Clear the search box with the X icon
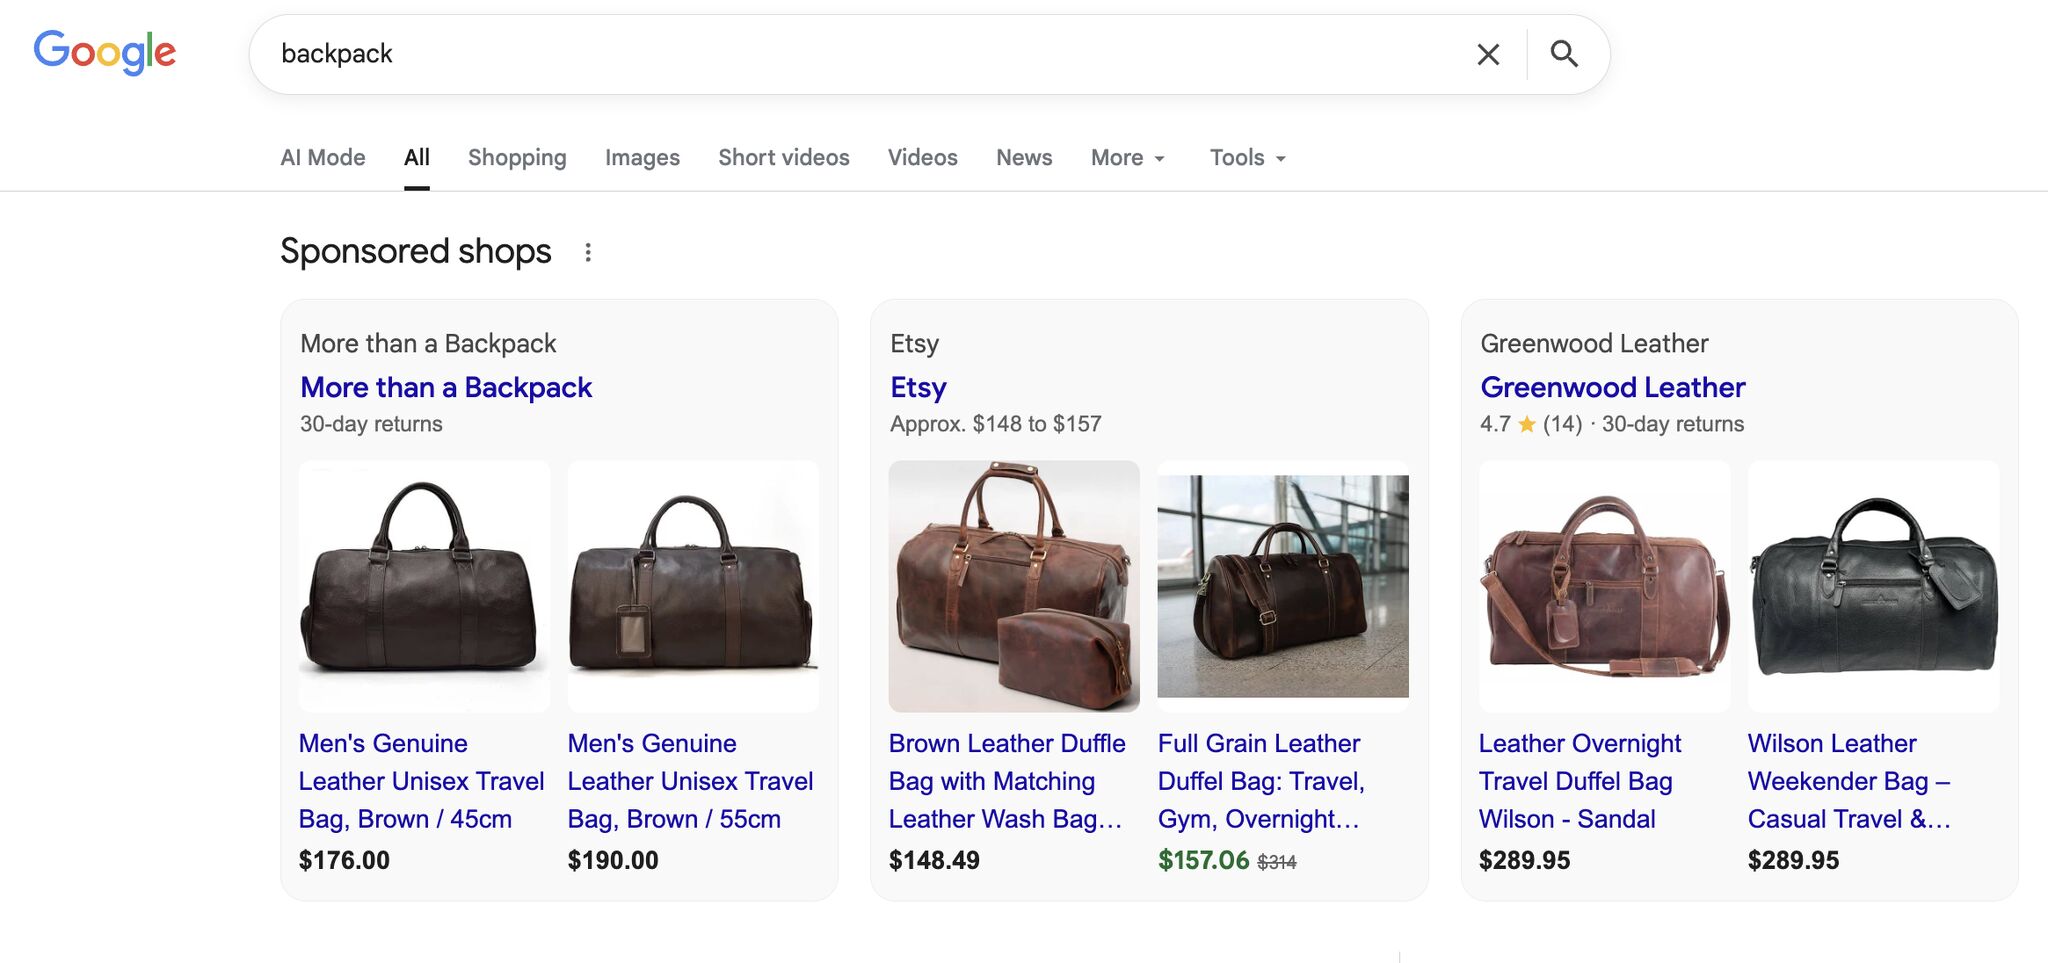Viewport: 2048px width, 963px height. tap(1488, 54)
